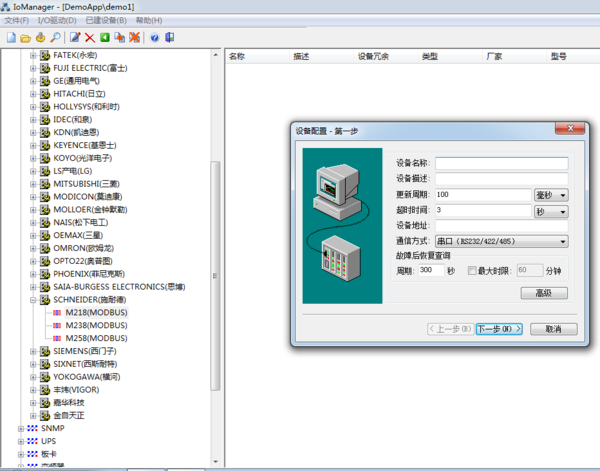Click the 上一步(B) button
This screenshot has height=471, width=600.
pyautogui.click(x=450, y=329)
